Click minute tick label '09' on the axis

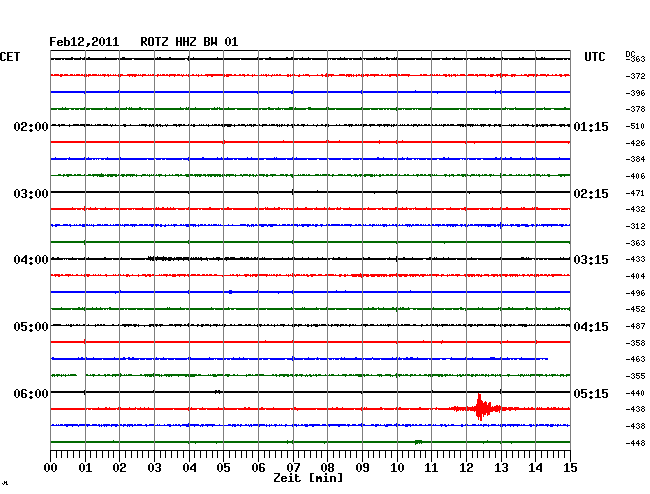(362, 468)
